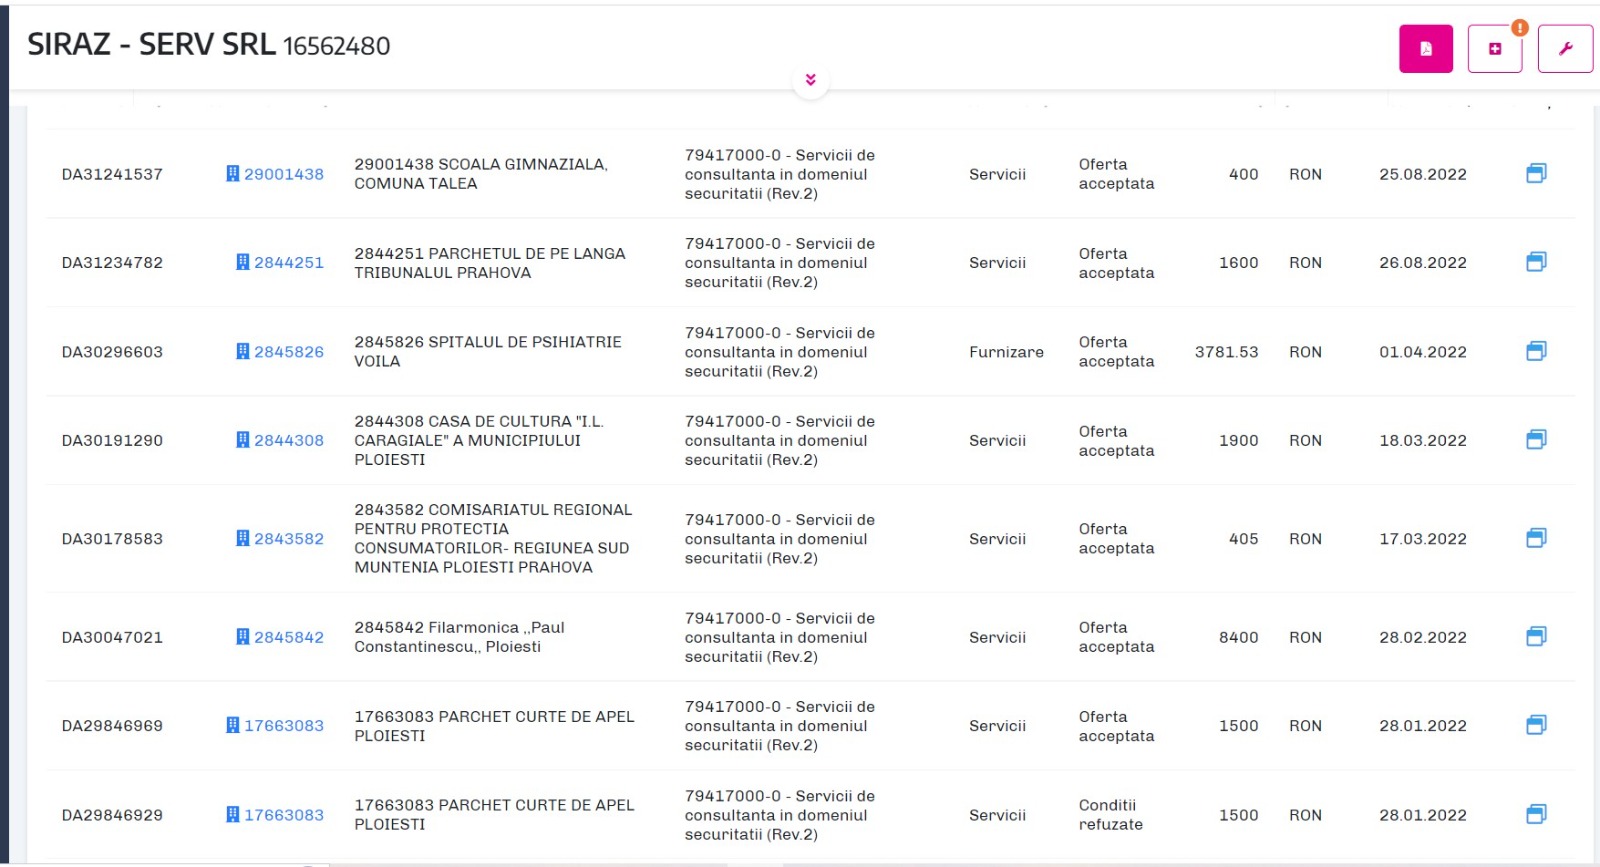Click the pink PDF export button
This screenshot has width=1600, height=867.
pos(1425,49)
